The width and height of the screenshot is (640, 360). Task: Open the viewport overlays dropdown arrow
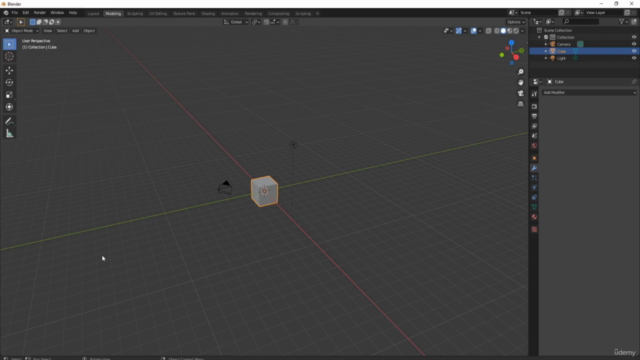pyautogui.click(x=480, y=31)
